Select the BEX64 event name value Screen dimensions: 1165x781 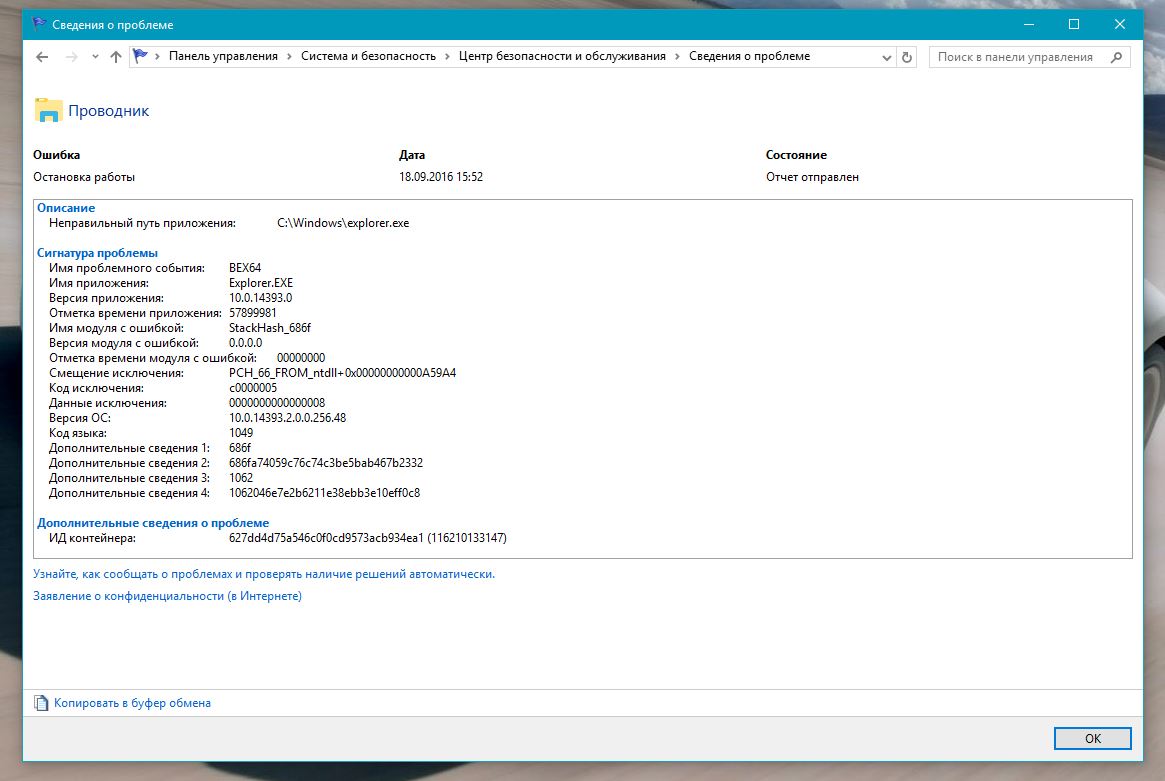pyautogui.click(x=245, y=268)
